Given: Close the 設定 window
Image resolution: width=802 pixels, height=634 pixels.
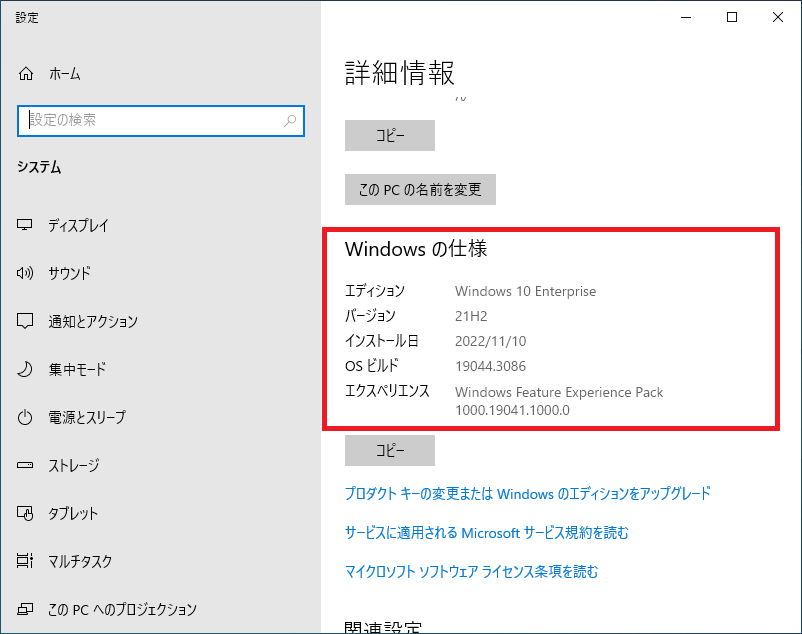Looking at the screenshot, I should pyautogui.click(x=778, y=17).
